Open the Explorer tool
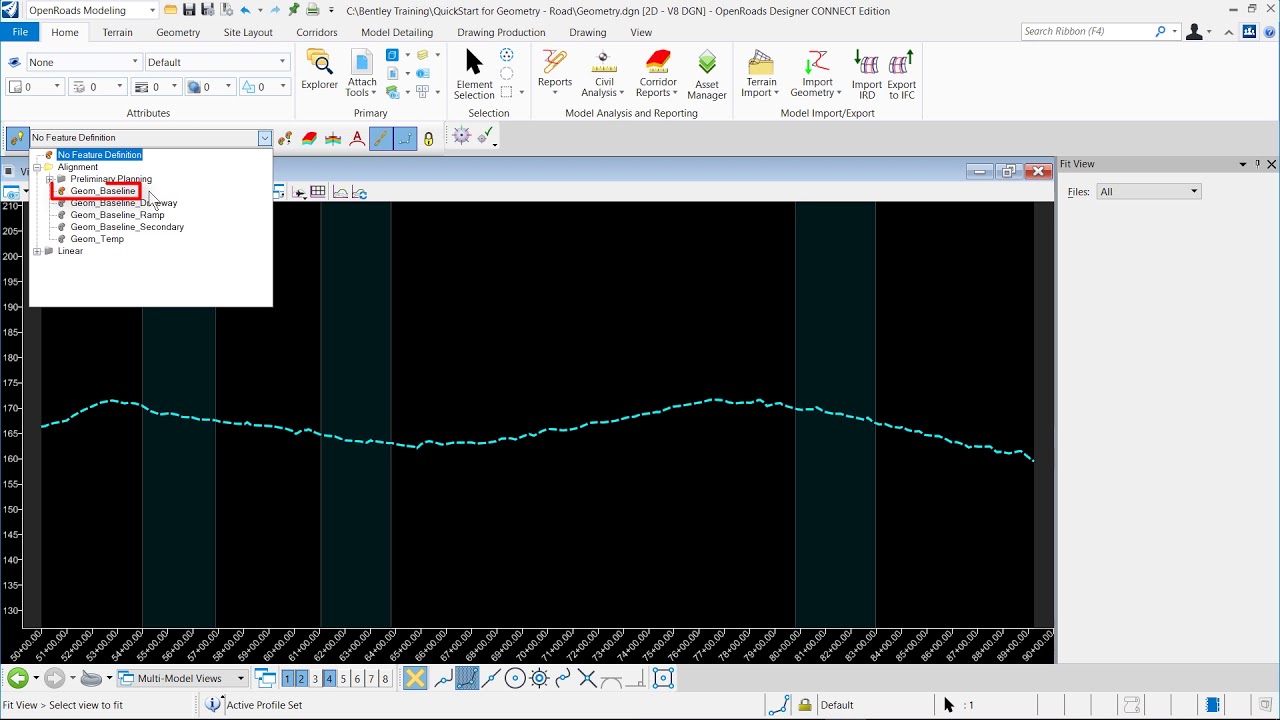Viewport: 1280px width, 720px height. [320, 70]
